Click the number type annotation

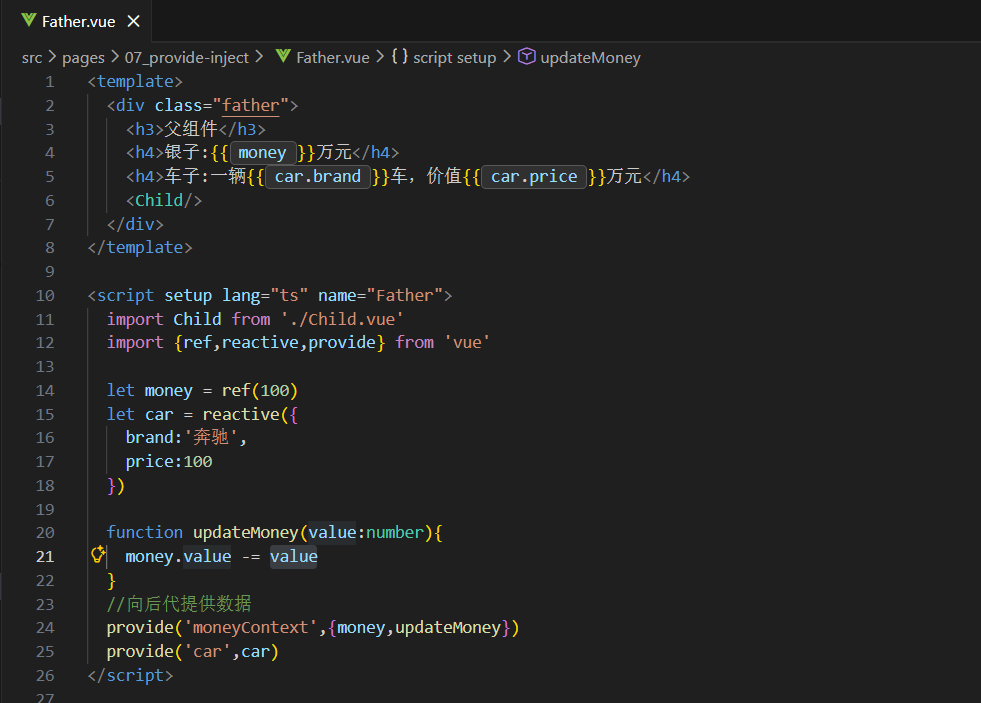pos(395,533)
